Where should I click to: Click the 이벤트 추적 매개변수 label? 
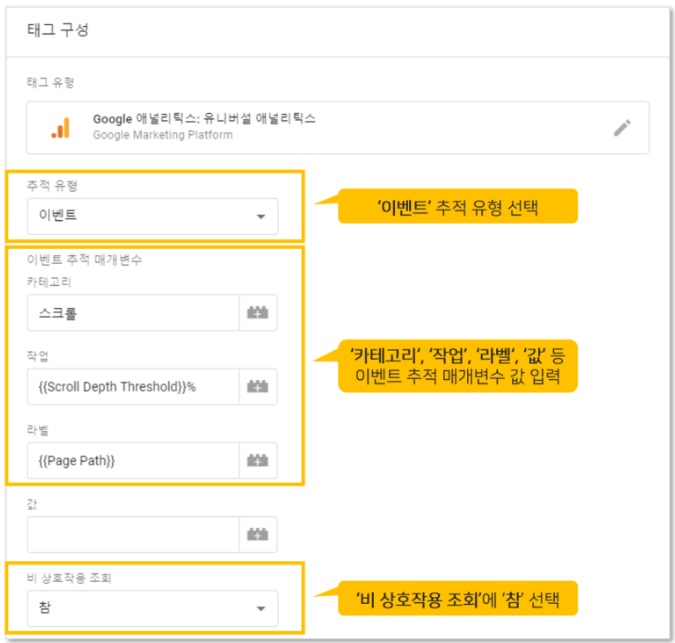[x=84, y=260]
